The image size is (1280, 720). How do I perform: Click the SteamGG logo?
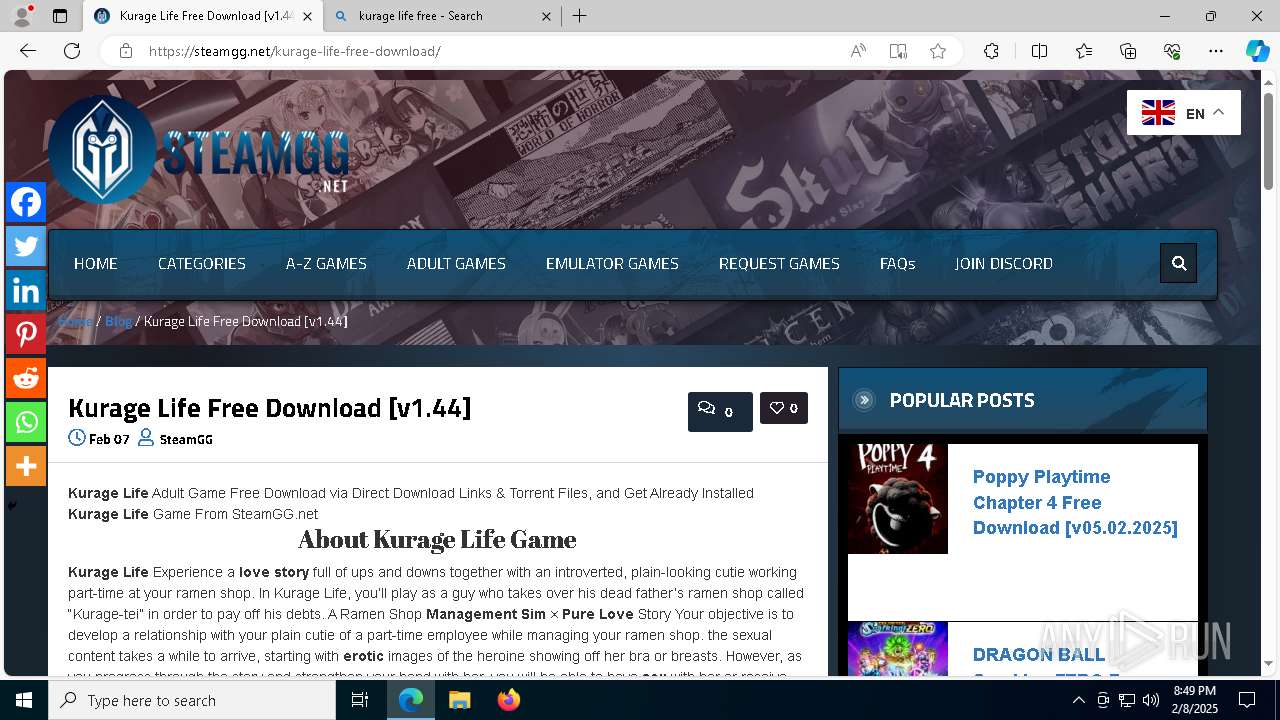198,150
